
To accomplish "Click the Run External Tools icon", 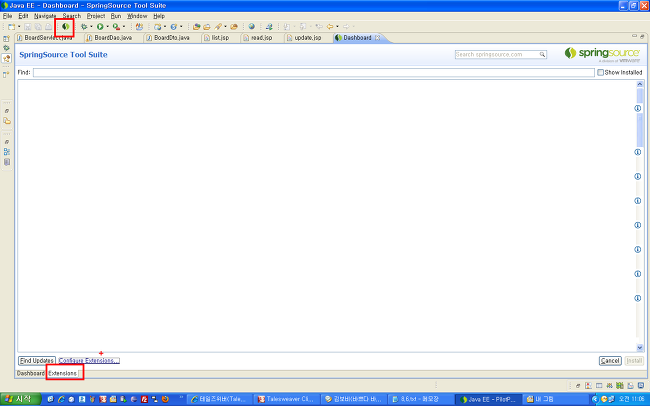I will point(116,27).
